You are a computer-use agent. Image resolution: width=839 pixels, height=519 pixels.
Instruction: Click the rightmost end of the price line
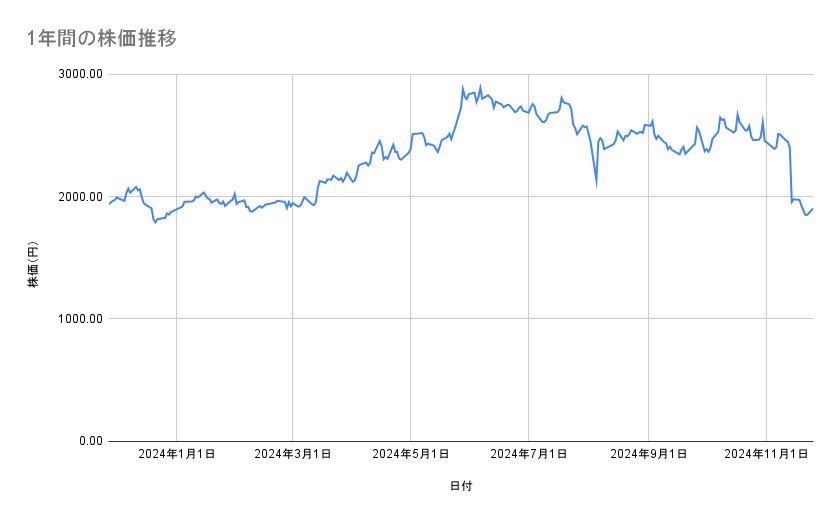pyautogui.click(x=812, y=208)
